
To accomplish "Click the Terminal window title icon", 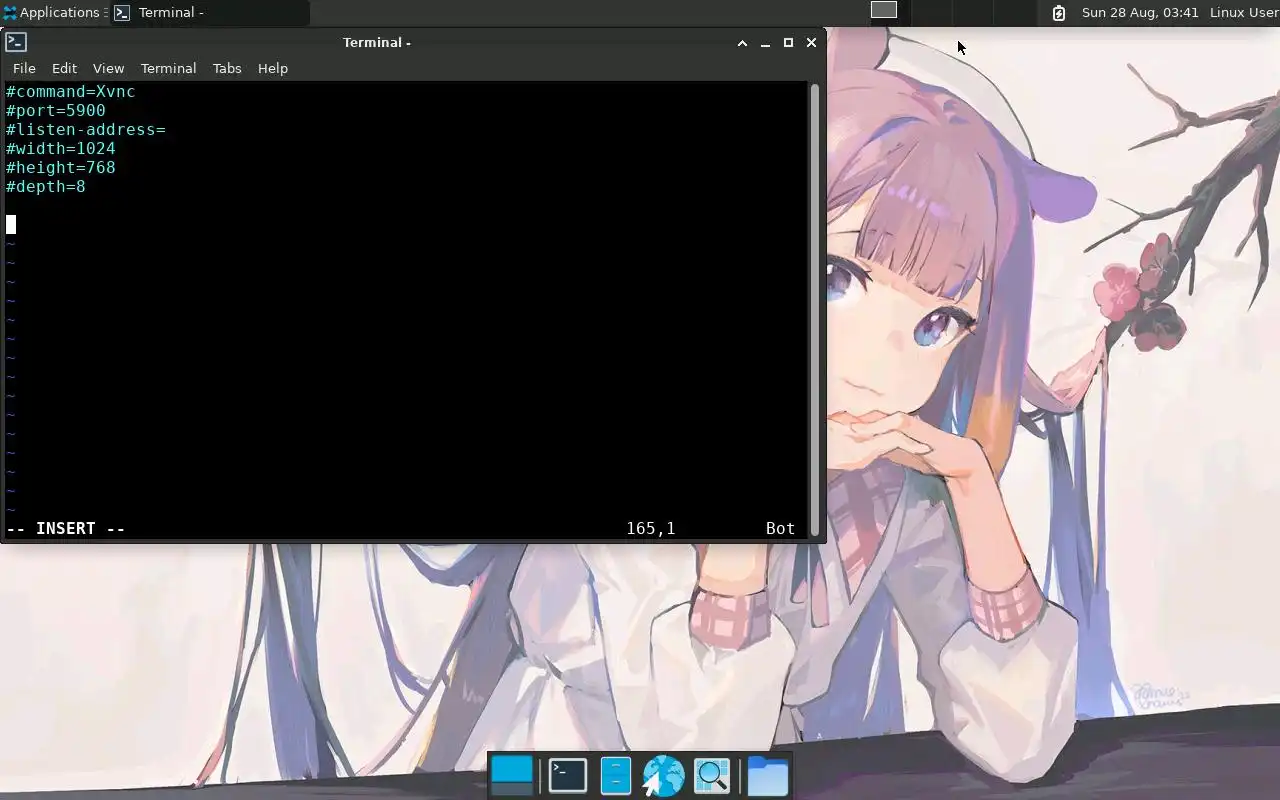I will pos(16,42).
